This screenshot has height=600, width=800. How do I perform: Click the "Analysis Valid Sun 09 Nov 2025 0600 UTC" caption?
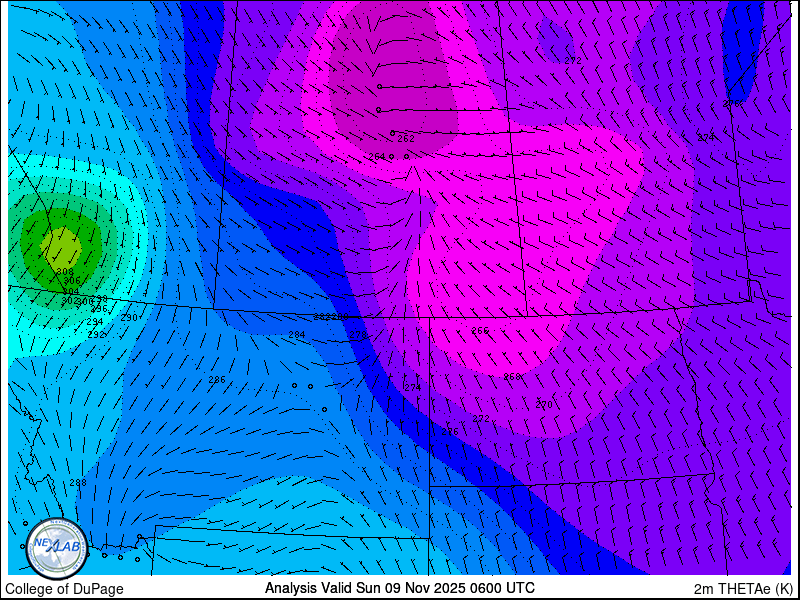(399, 588)
